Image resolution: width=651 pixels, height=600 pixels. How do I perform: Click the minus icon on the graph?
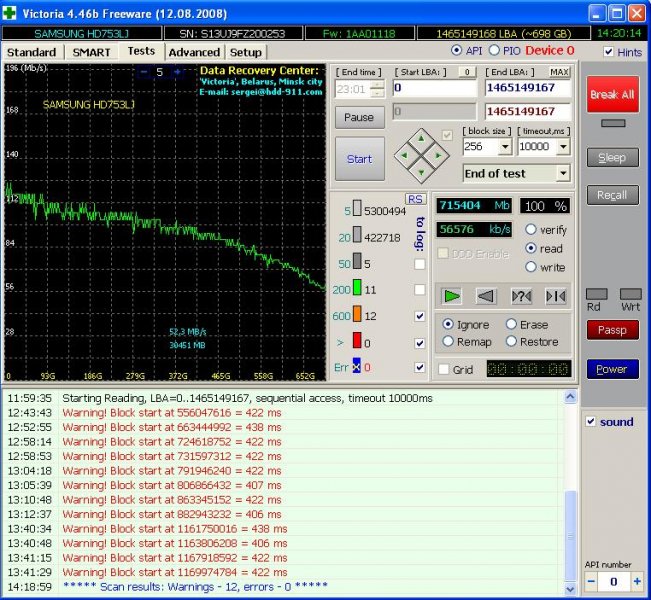point(145,72)
